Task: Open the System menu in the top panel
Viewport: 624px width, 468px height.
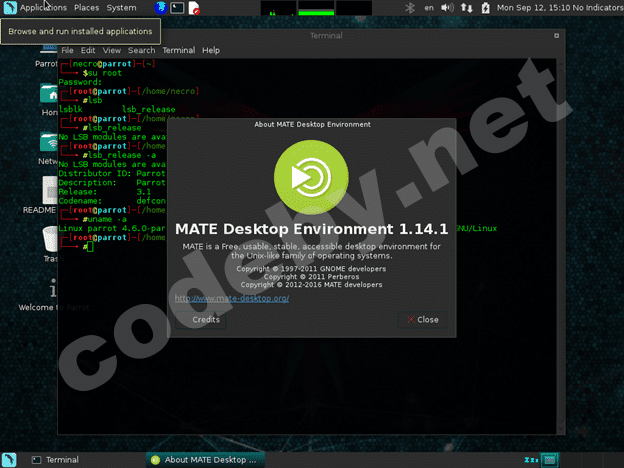Action: coord(121,7)
